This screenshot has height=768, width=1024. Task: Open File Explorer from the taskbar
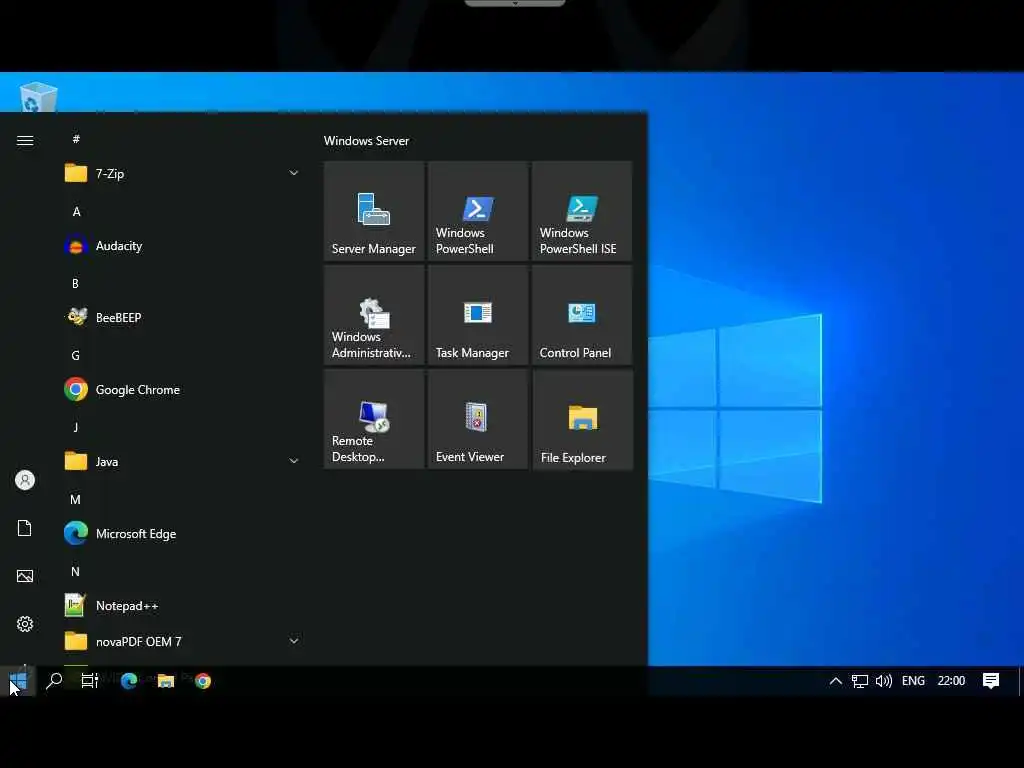pos(166,681)
